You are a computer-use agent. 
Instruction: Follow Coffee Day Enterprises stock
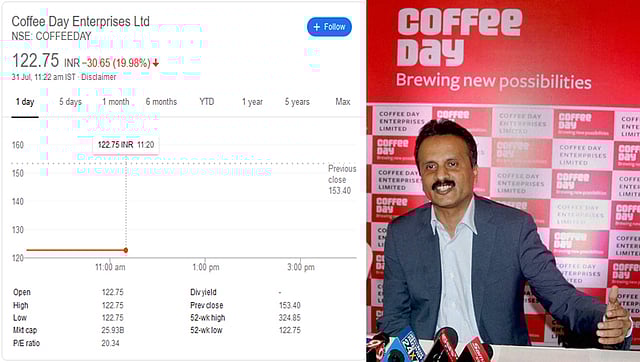click(x=329, y=27)
